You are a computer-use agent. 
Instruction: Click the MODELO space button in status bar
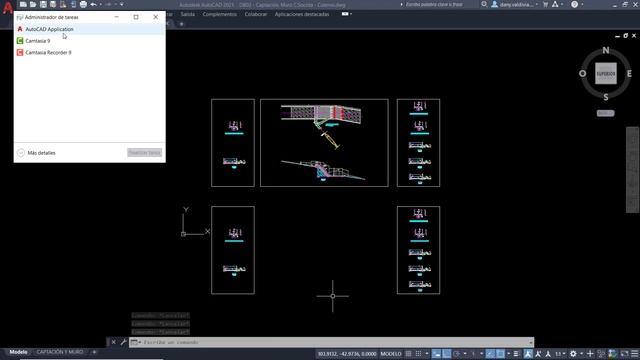(391, 353)
